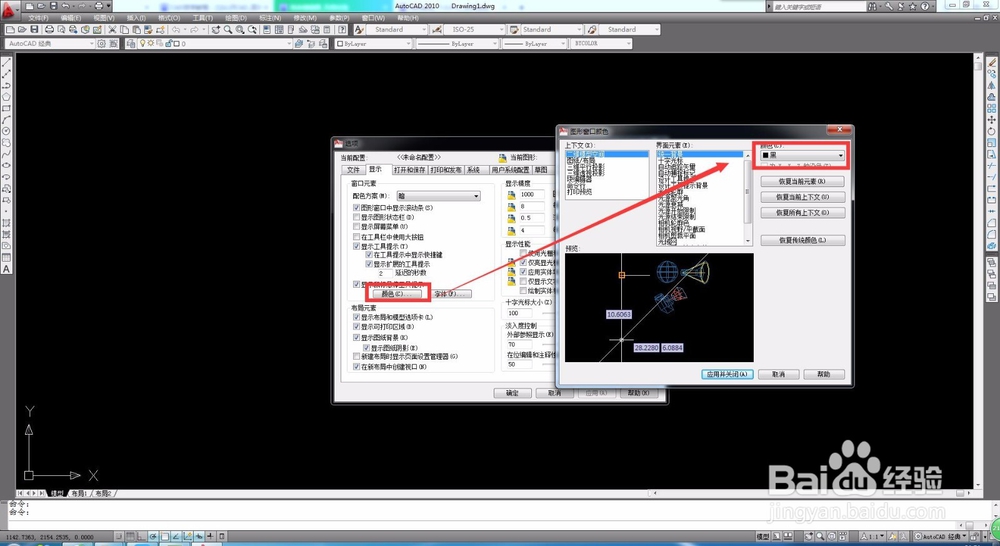Click the Undo arrow in quick access toolbar
Viewport: 1000px width, 546px height.
click(x=66, y=6)
